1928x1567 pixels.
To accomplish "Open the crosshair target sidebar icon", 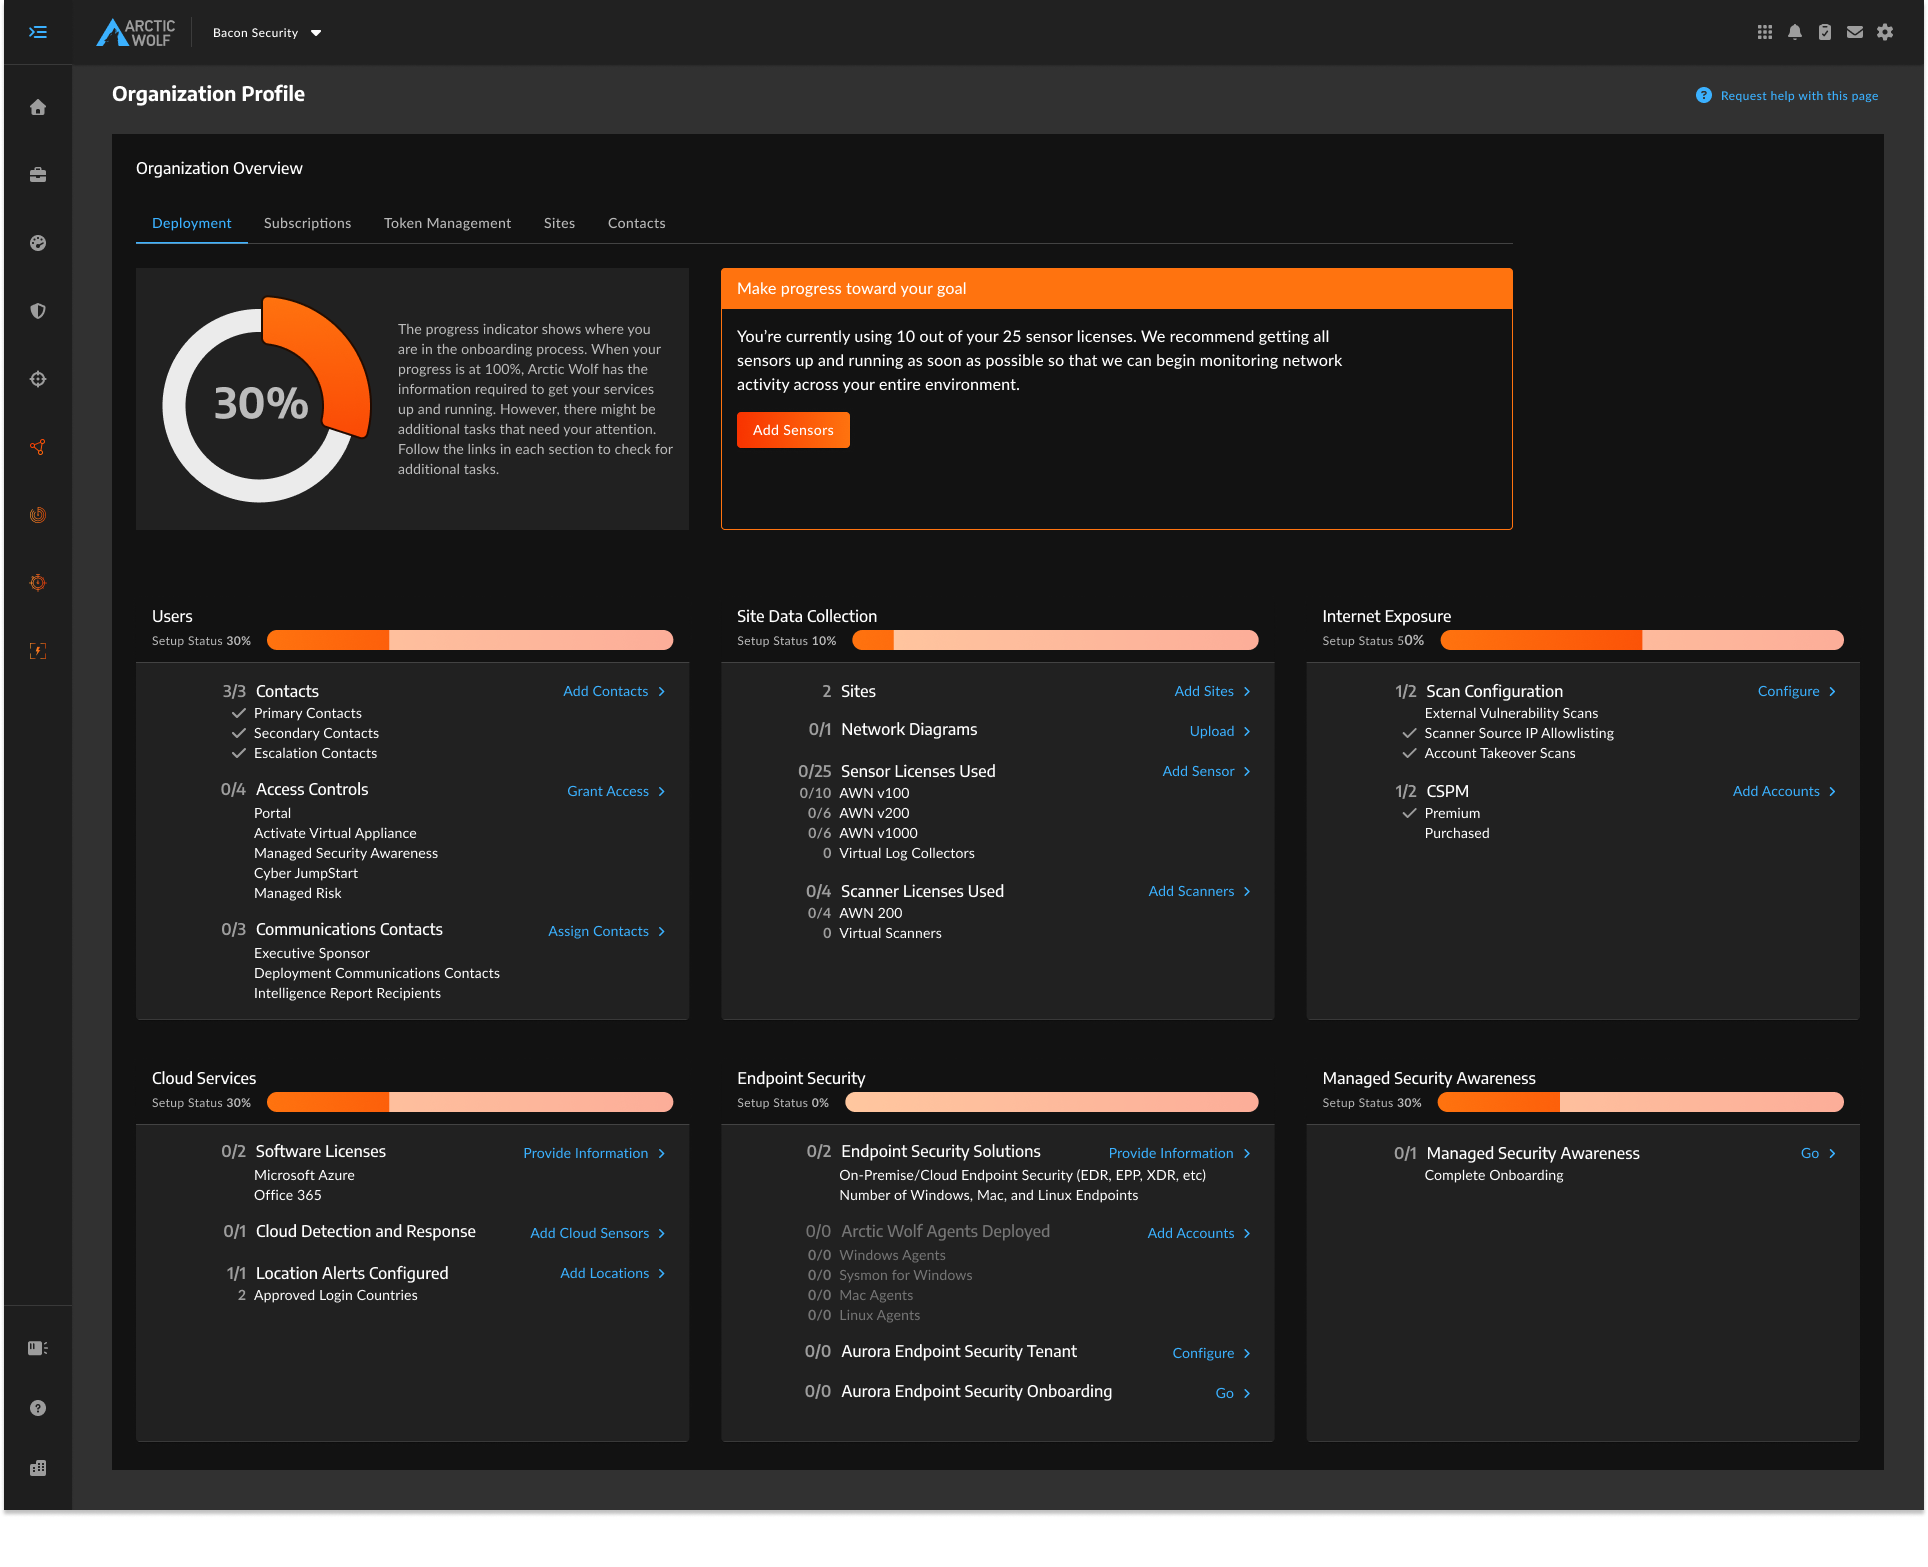I will 38,379.
